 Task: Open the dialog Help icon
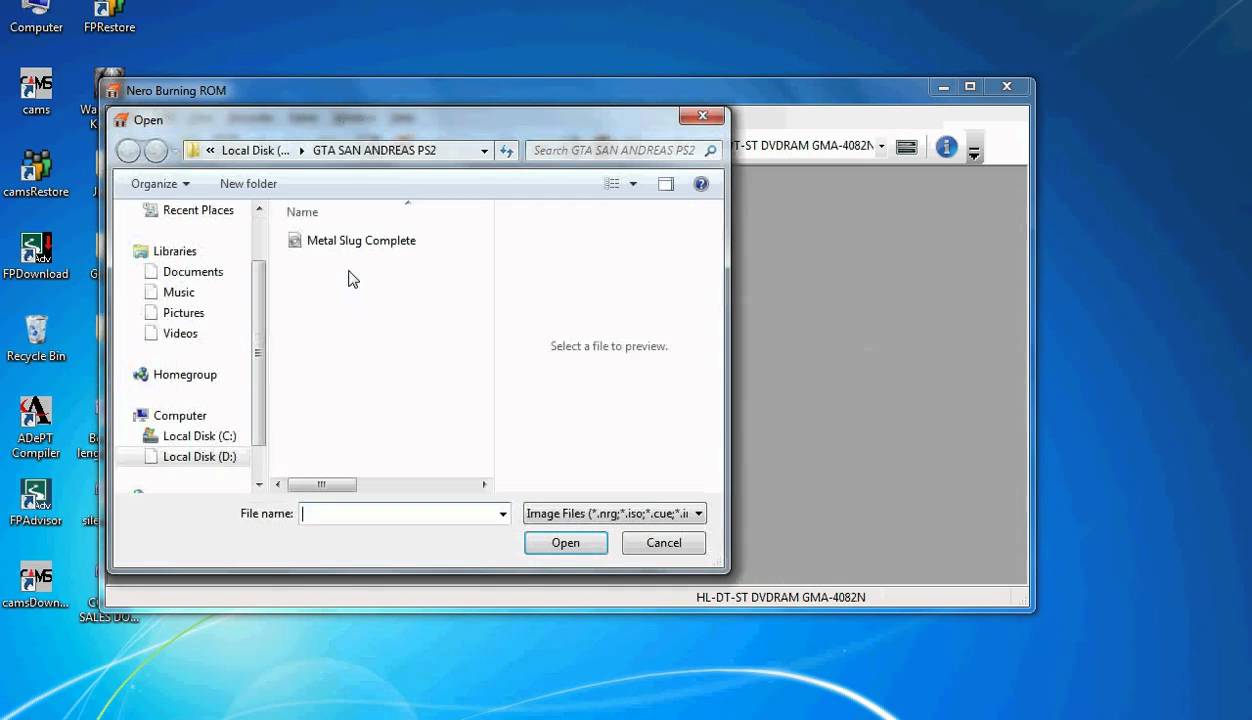701,184
